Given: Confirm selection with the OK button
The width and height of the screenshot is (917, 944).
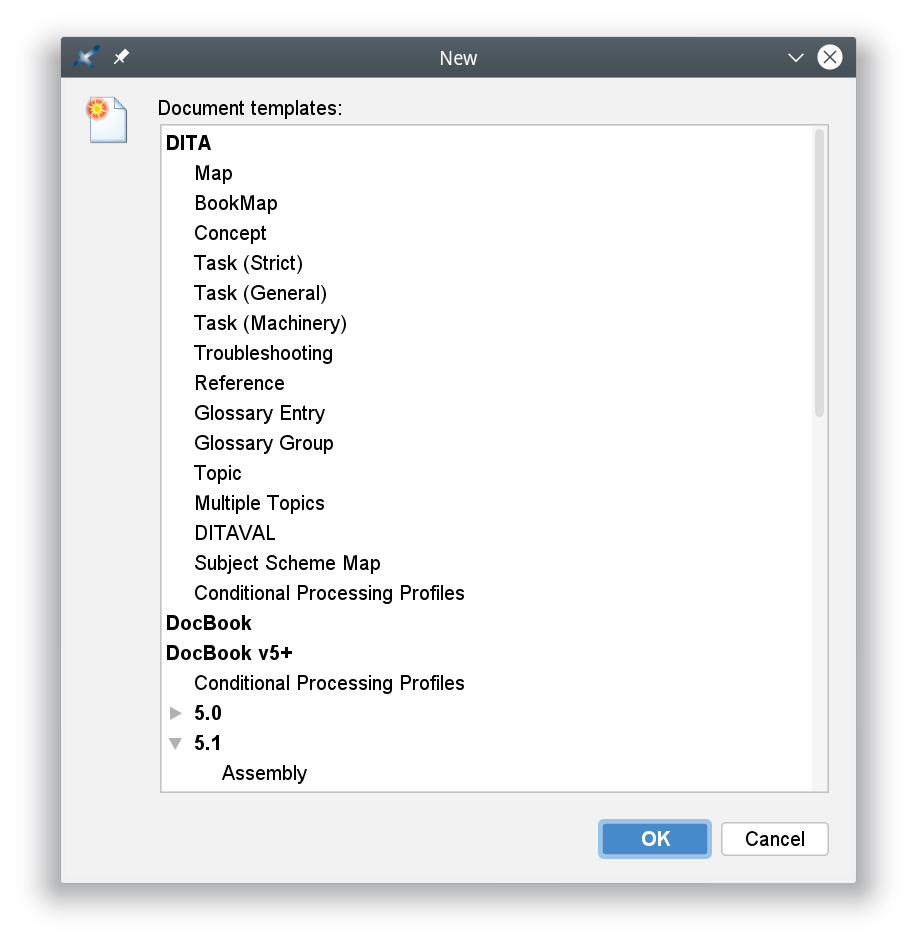Looking at the screenshot, I should (x=654, y=838).
